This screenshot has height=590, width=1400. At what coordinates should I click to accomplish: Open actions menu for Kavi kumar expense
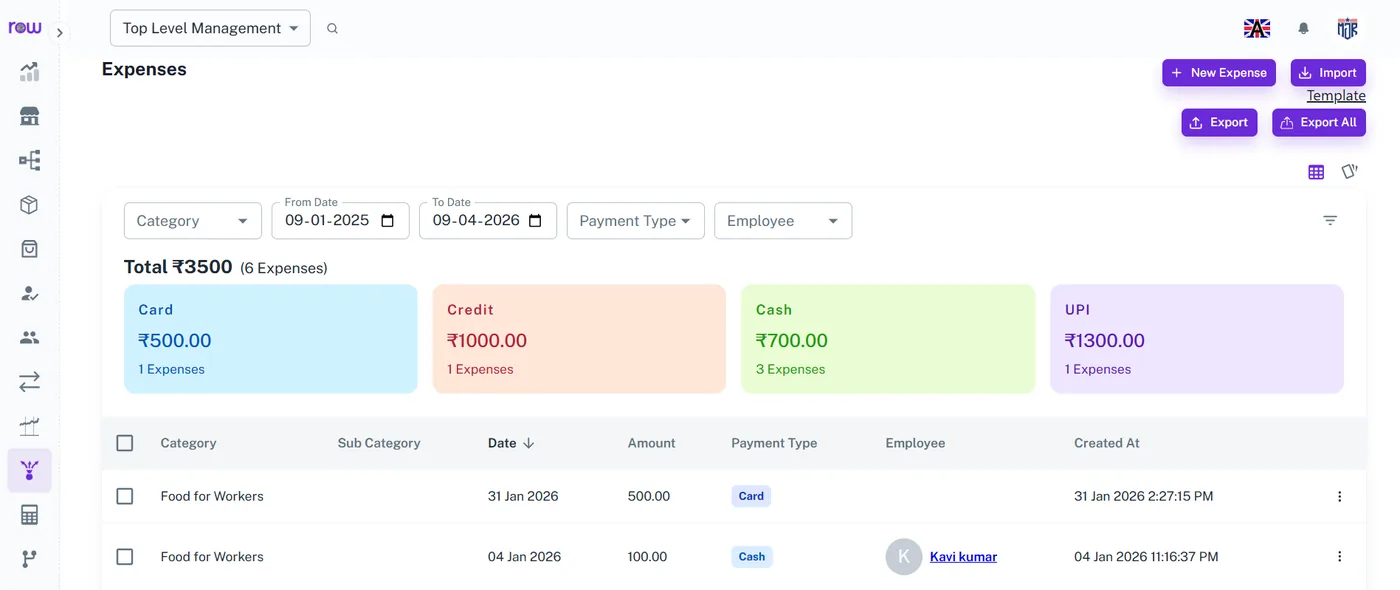1340,557
